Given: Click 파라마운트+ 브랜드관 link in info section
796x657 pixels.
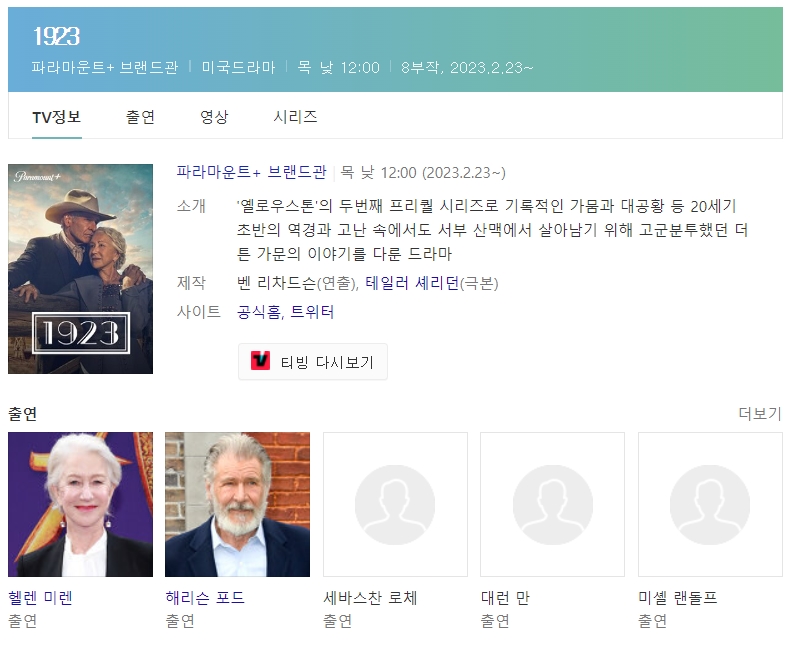Looking at the screenshot, I should point(251,172).
